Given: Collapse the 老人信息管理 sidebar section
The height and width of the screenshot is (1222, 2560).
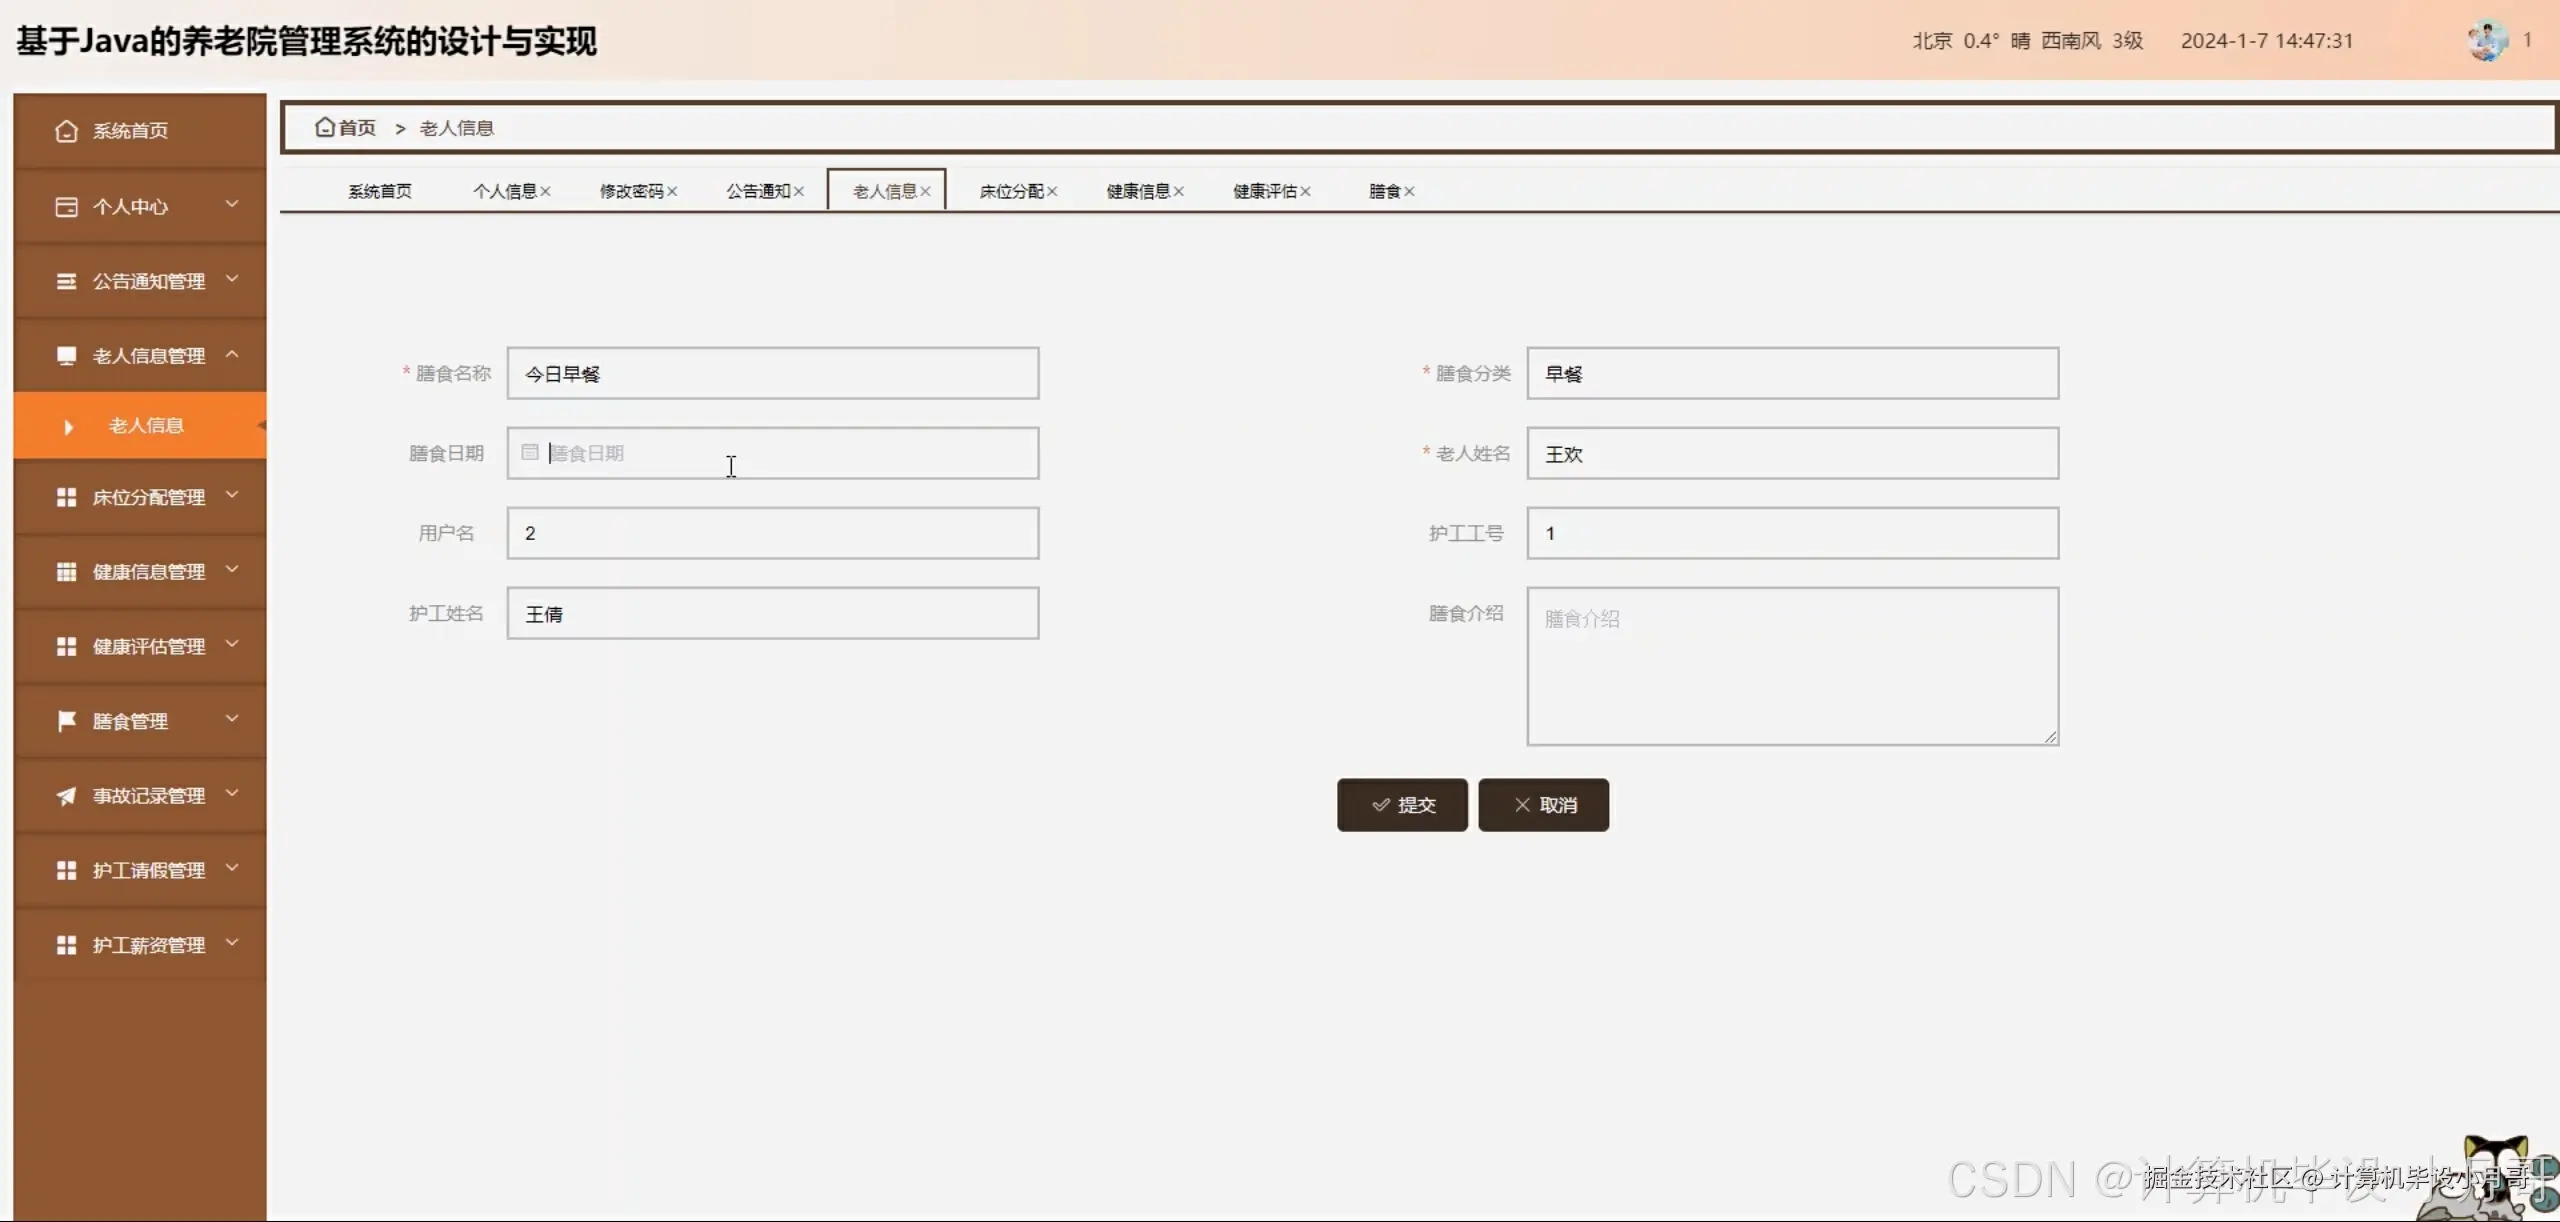Looking at the screenshot, I should coord(232,354).
